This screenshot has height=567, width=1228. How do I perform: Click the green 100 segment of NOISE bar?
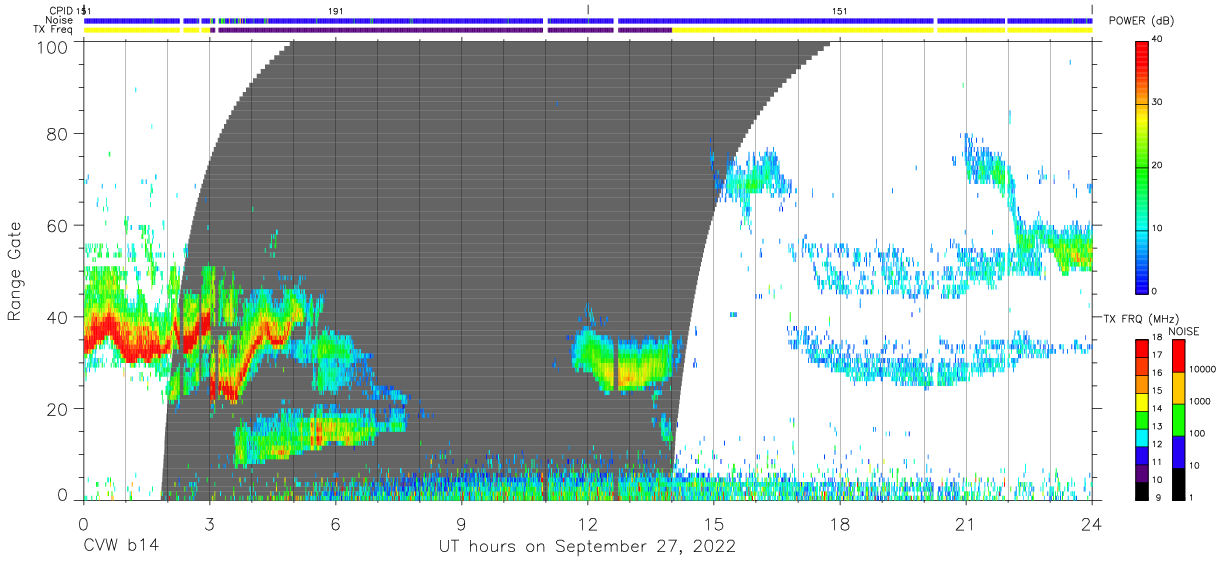point(1179,420)
